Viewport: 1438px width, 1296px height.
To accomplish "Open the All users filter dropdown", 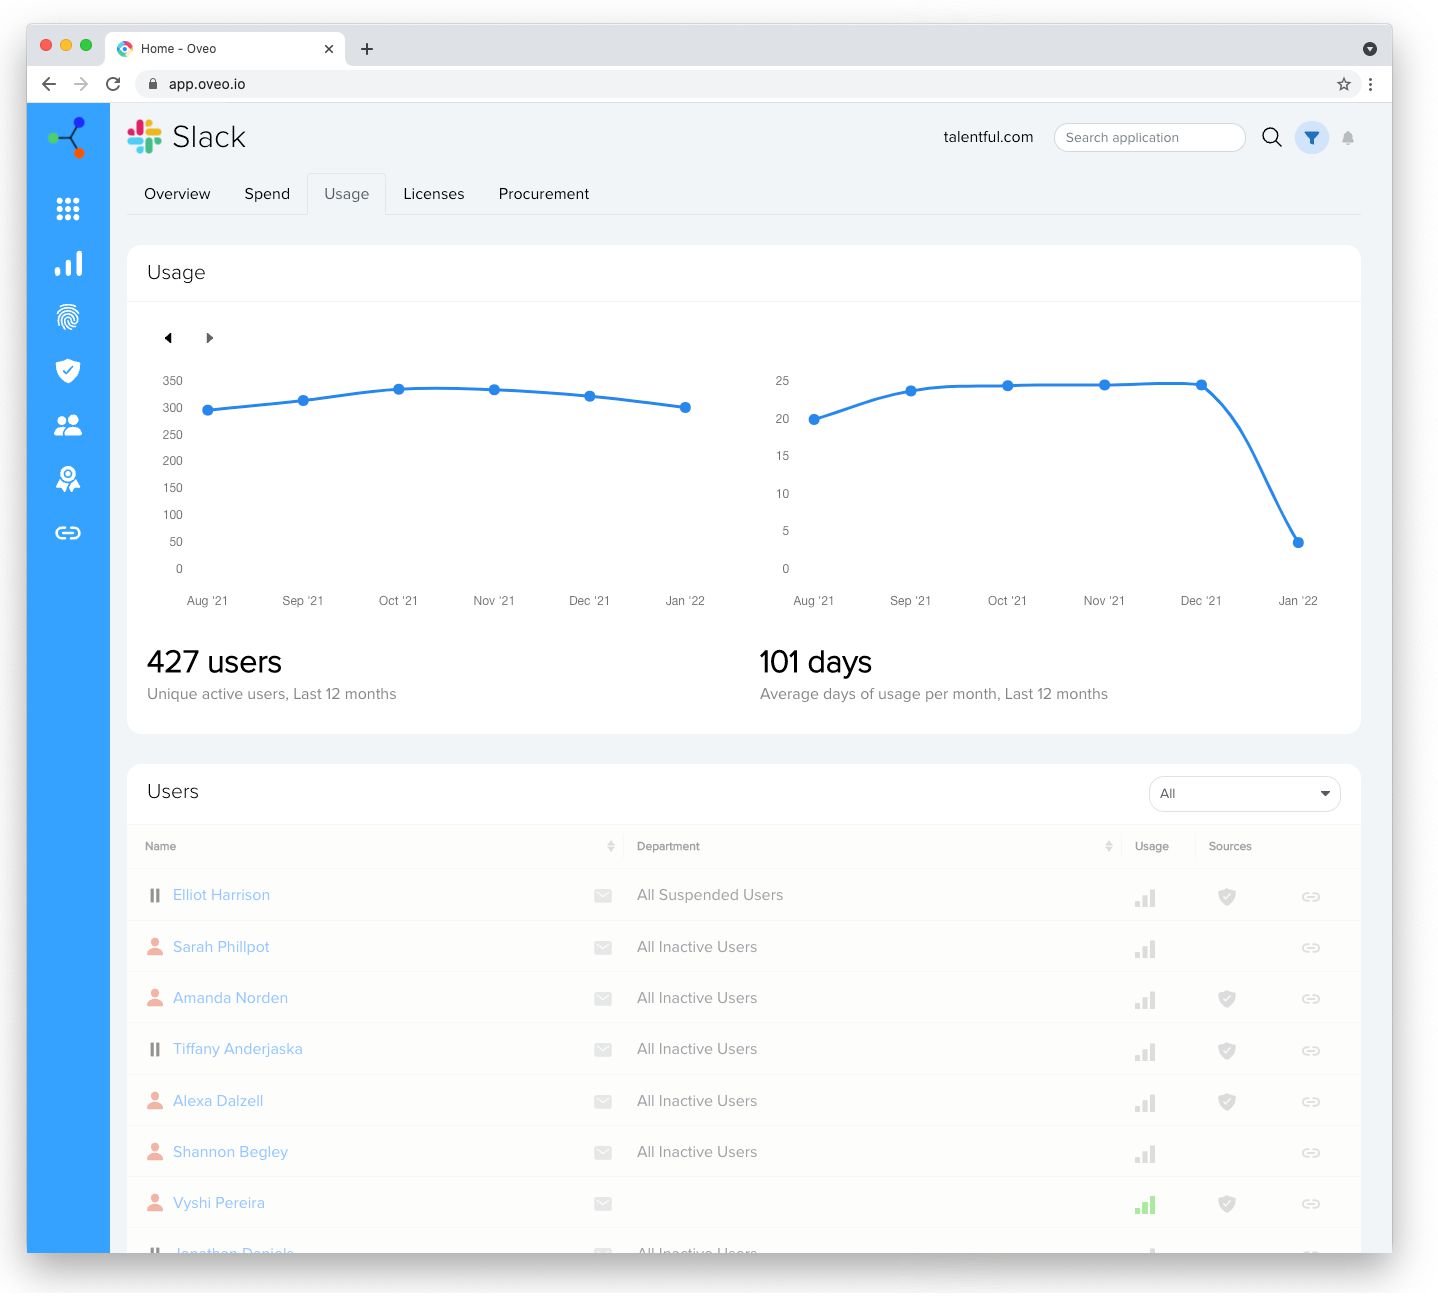I will (x=1244, y=793).
